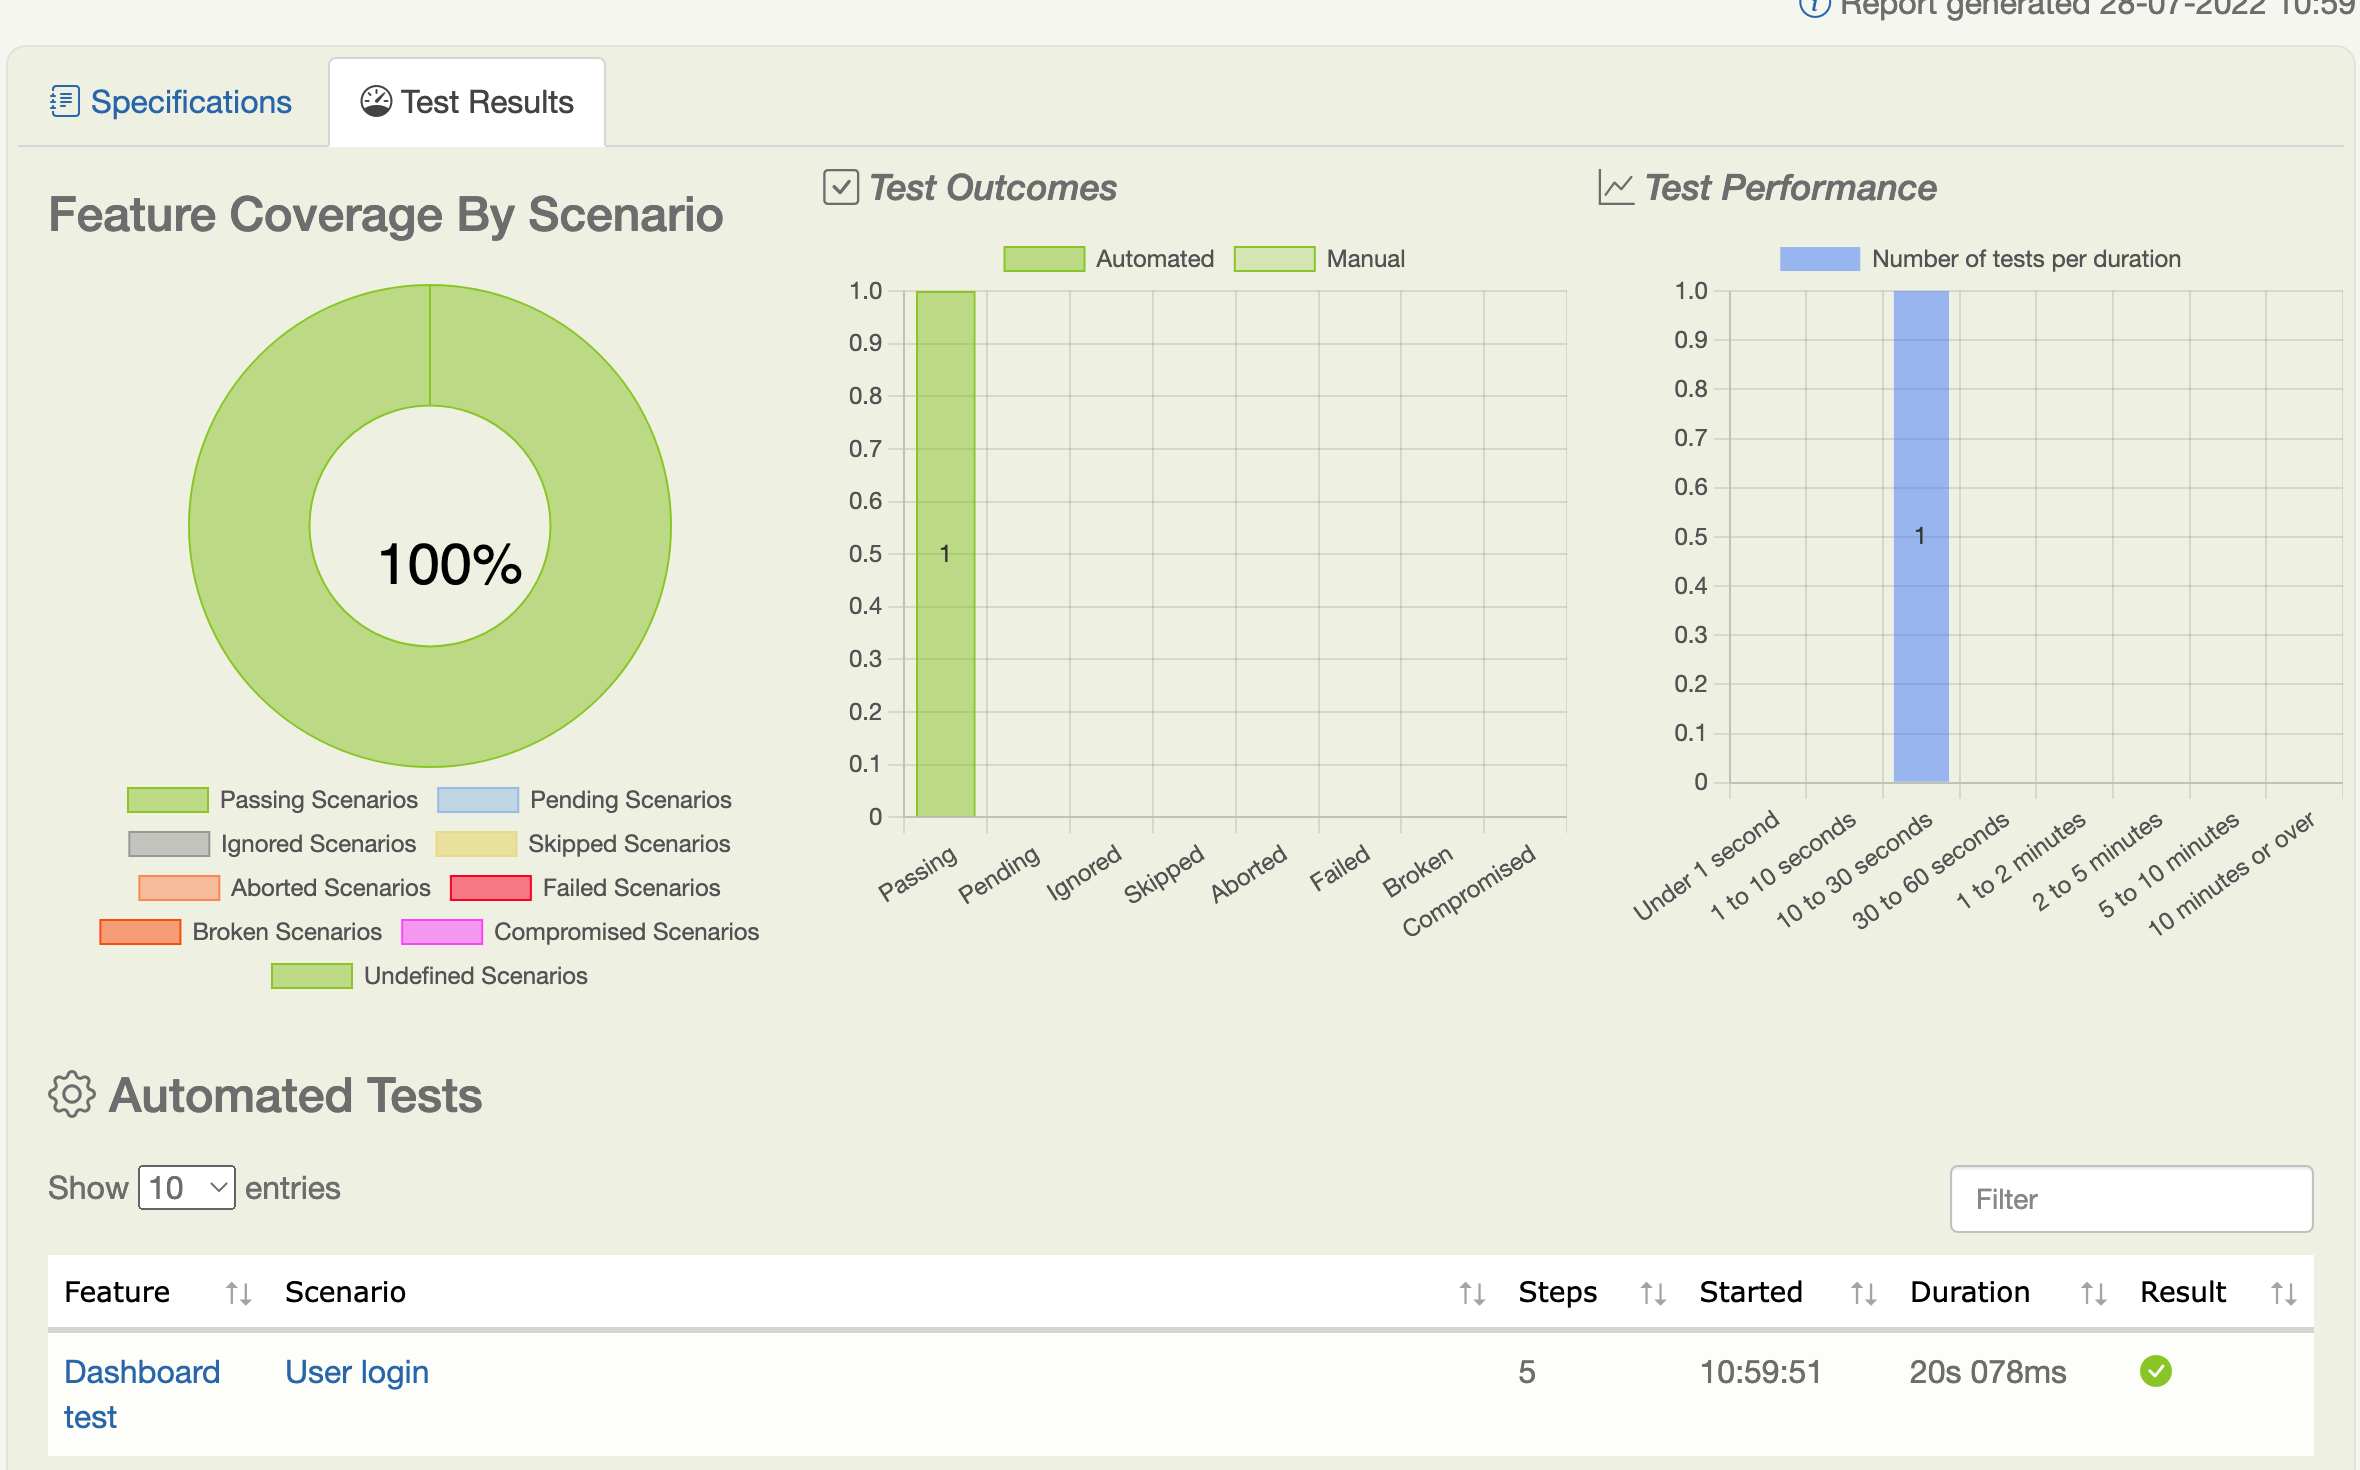Sort table by Feature column arrows
Screen dimensions: 2360x1470
[238, 1293]
